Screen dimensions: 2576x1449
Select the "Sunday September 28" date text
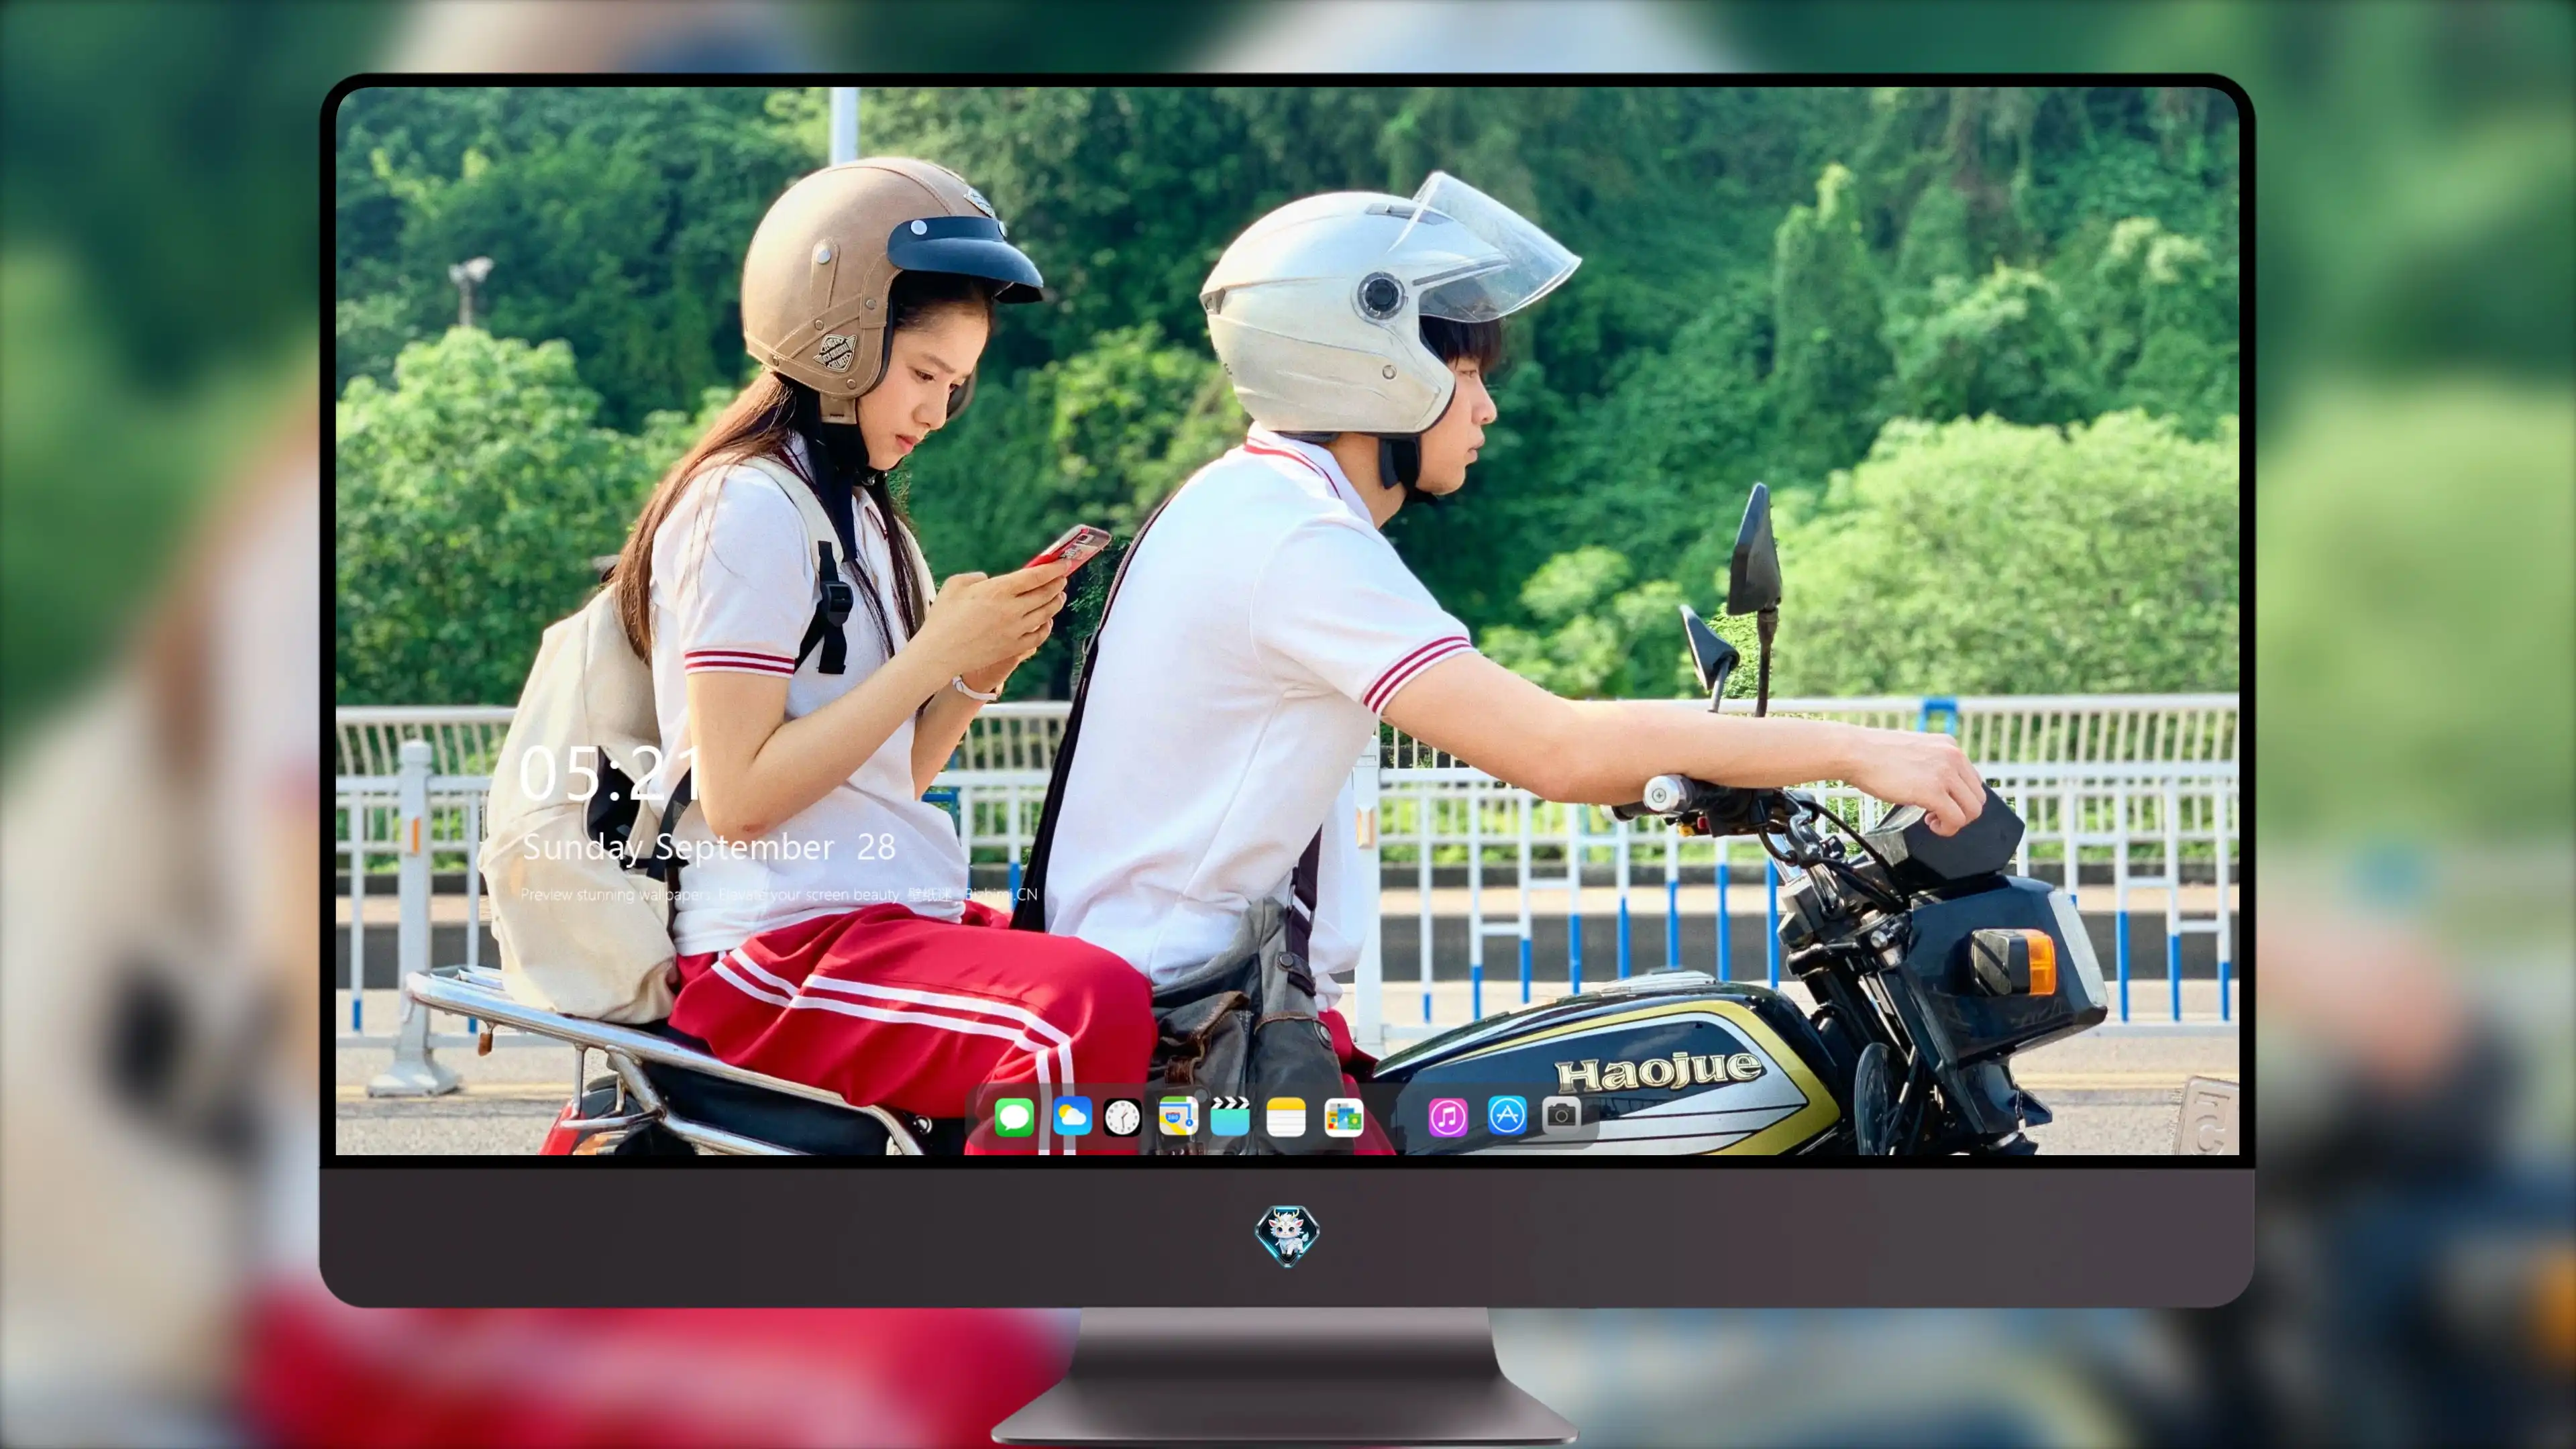pos(709,848)
